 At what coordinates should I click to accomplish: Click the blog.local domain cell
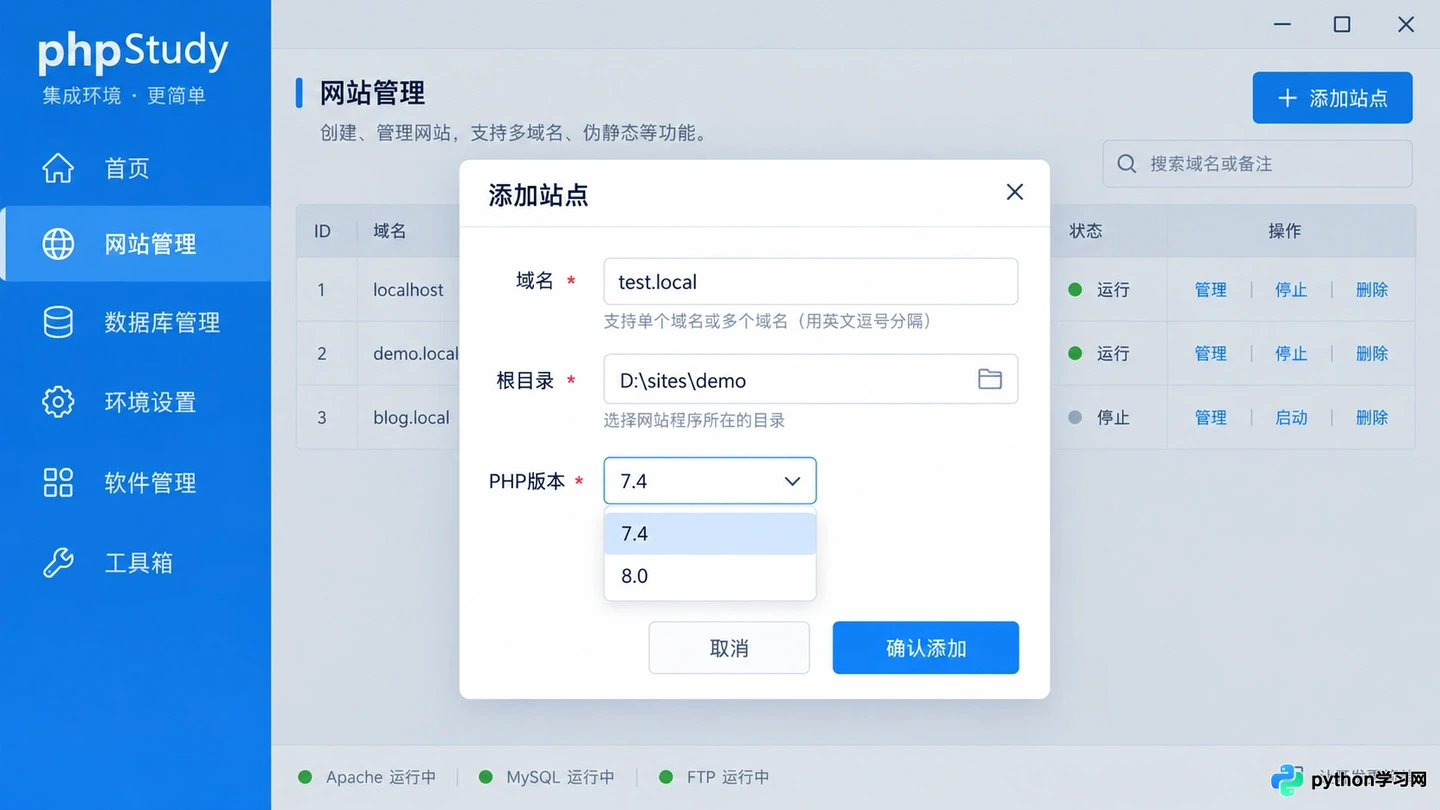[411, 418]
